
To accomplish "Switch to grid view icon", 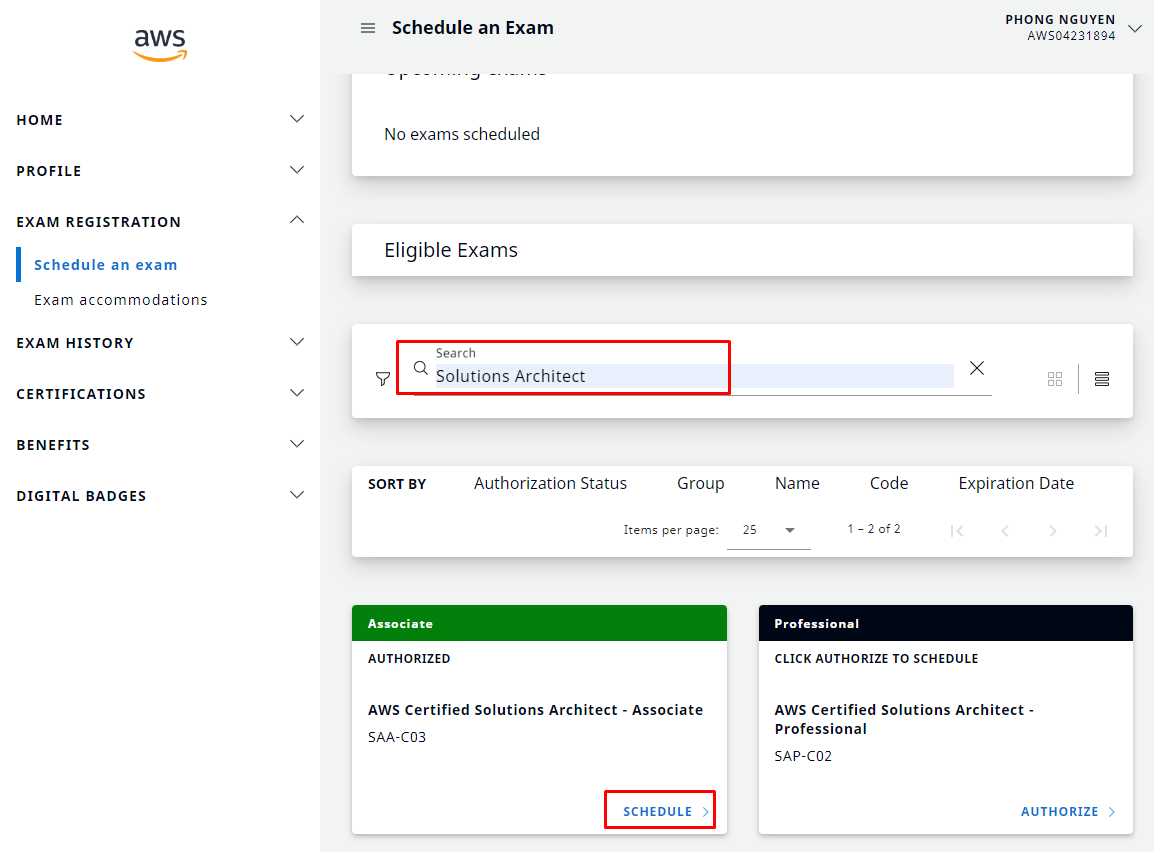I will 1055,379.
